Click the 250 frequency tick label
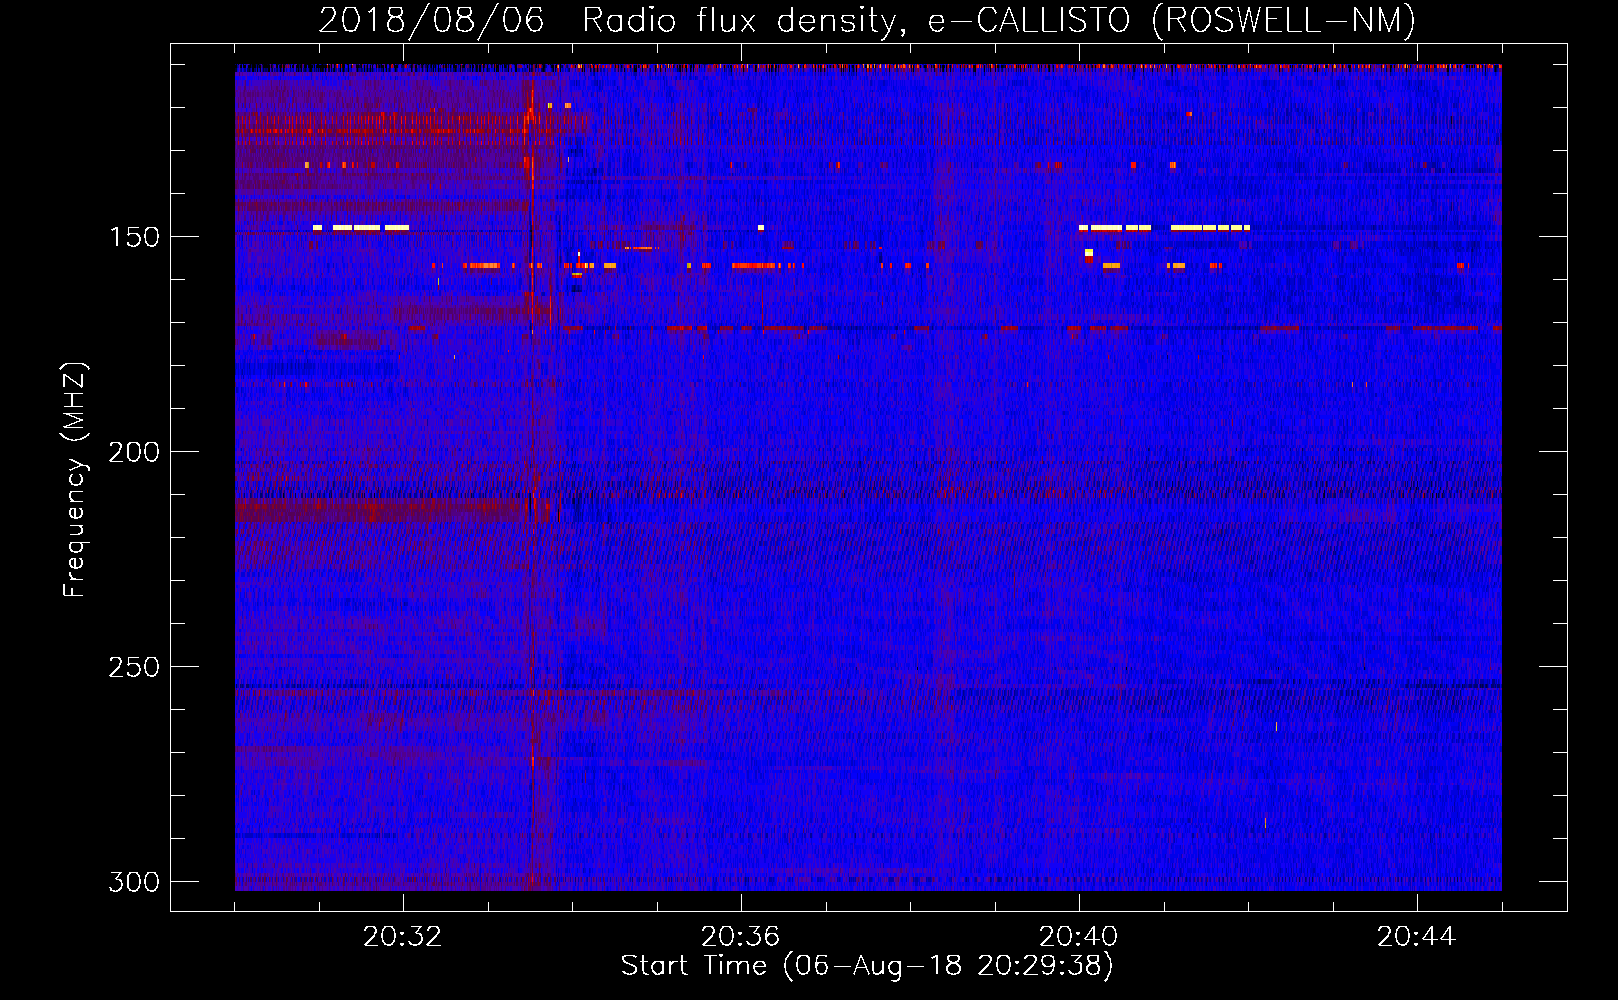This screenshot has width=1618, height=1000. [x=133, y=667]
